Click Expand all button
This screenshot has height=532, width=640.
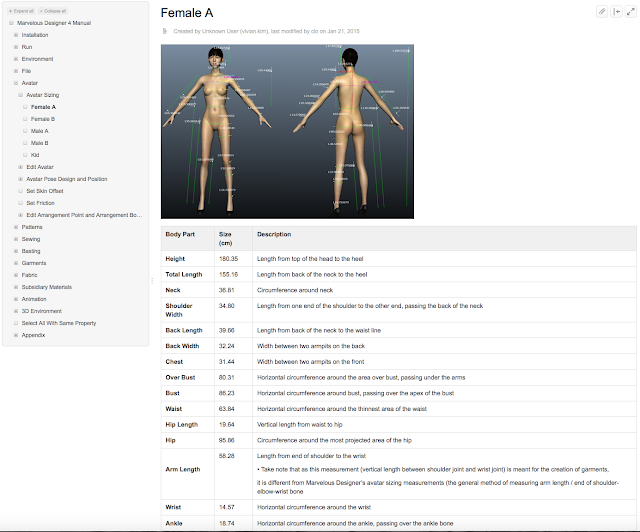pyautogui.click(x=21, y=11)
